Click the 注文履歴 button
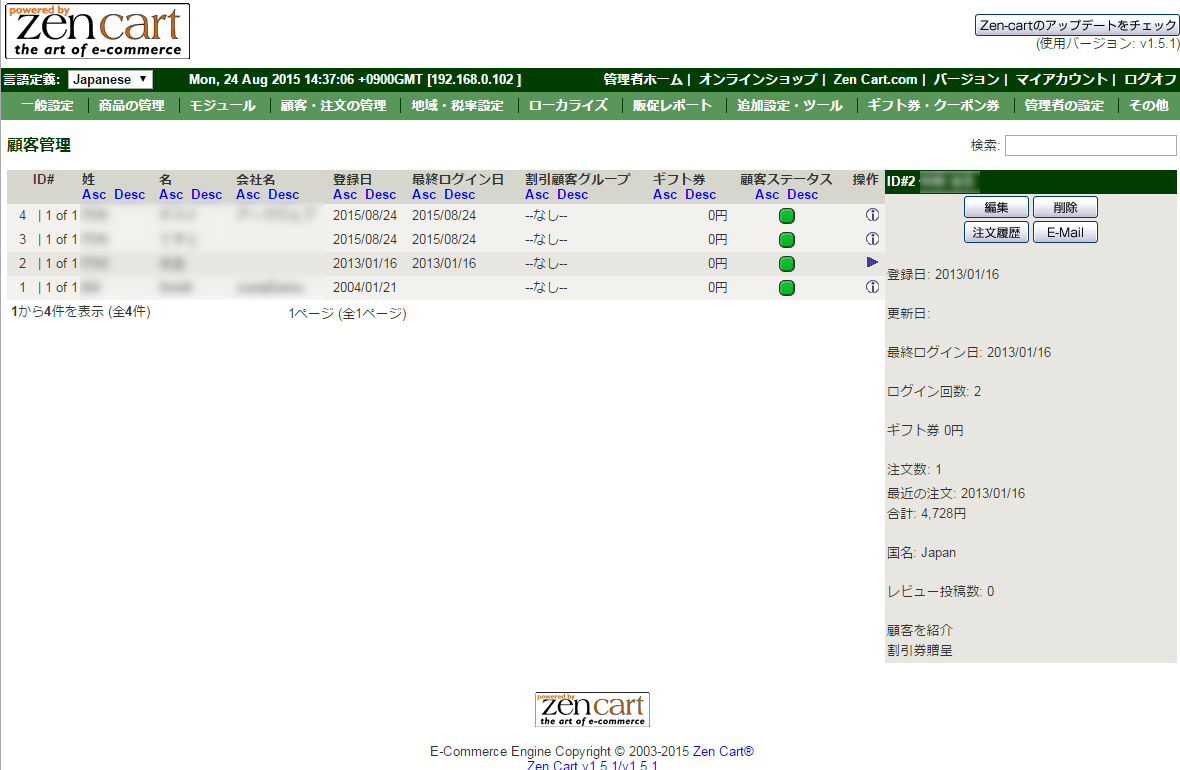The image size is (1180, 770). tap(995, 232)
